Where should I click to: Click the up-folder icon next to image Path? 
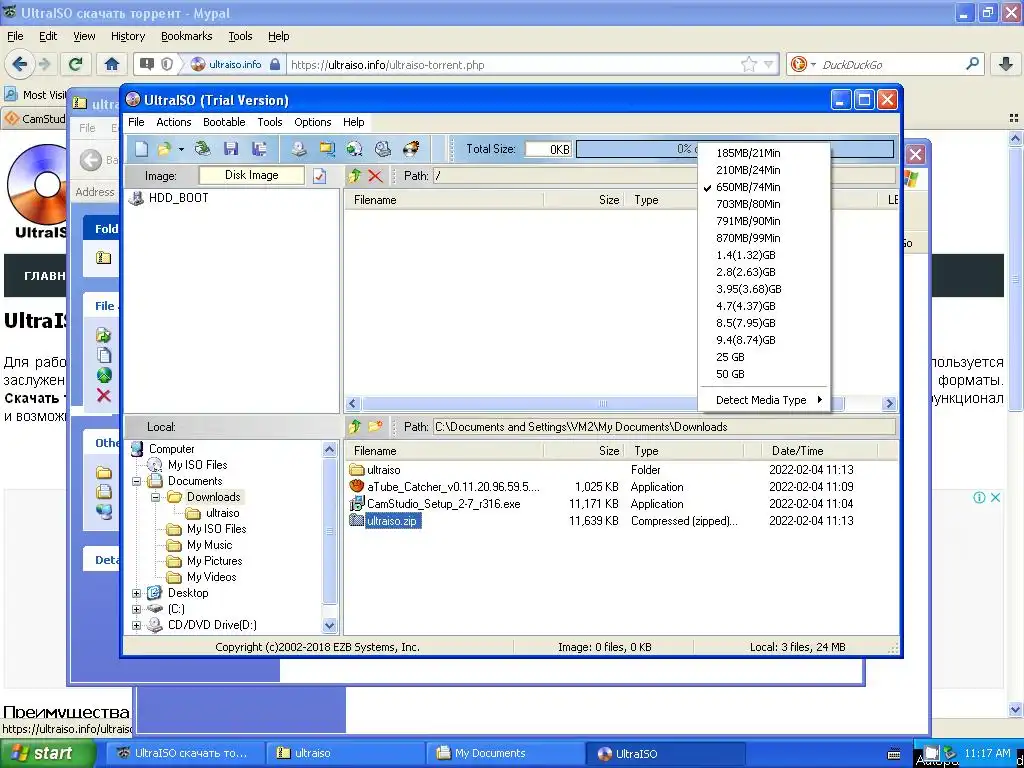coord(355,176)
